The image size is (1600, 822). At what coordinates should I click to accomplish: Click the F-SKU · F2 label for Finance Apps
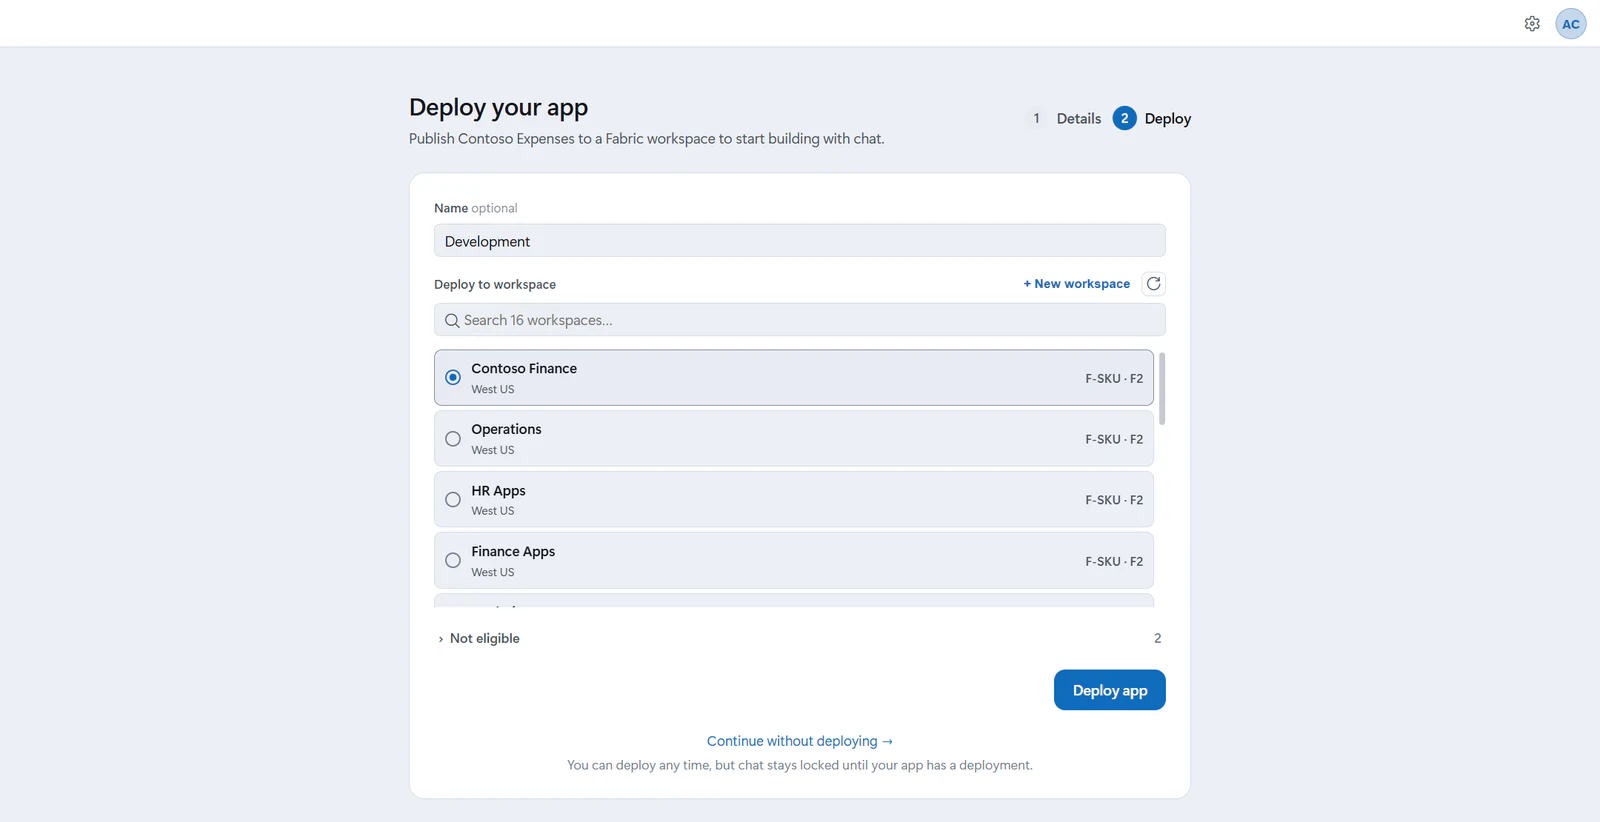pyautogui.click(x=1114, y=562)
